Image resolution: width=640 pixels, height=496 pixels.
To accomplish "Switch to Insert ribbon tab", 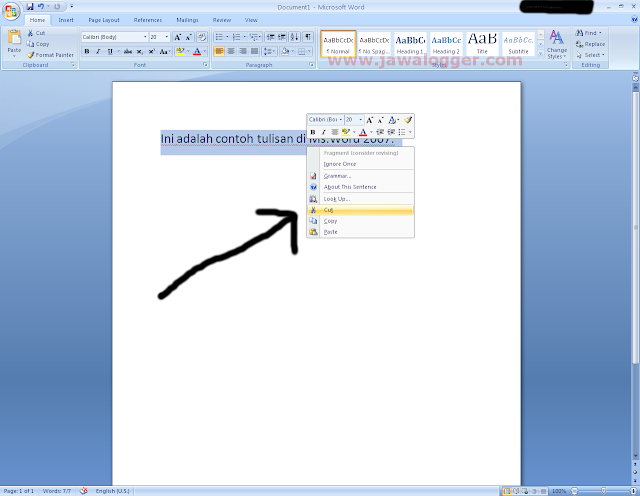I will (66, 20).
